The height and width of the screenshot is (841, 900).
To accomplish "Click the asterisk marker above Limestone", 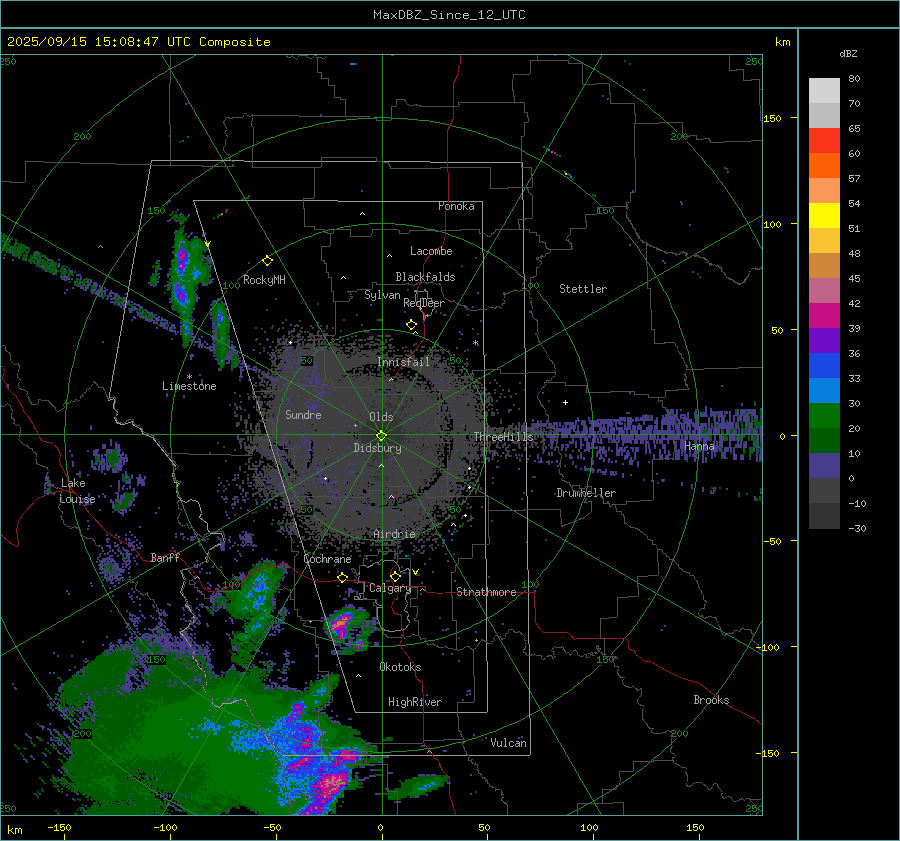I will pyautogui.click(x=189, y=377).
